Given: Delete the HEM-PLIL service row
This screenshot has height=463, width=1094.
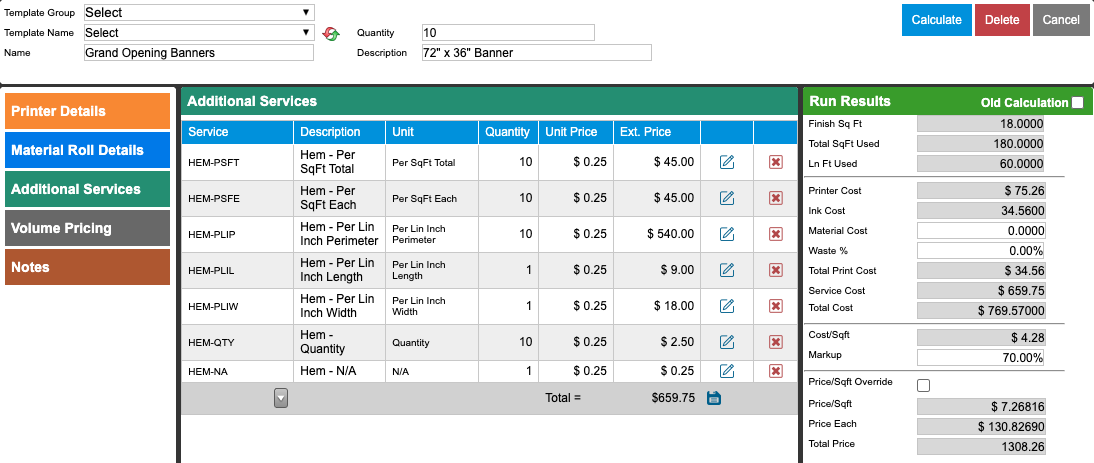Looking at the screenshot, I should point(775,270).
